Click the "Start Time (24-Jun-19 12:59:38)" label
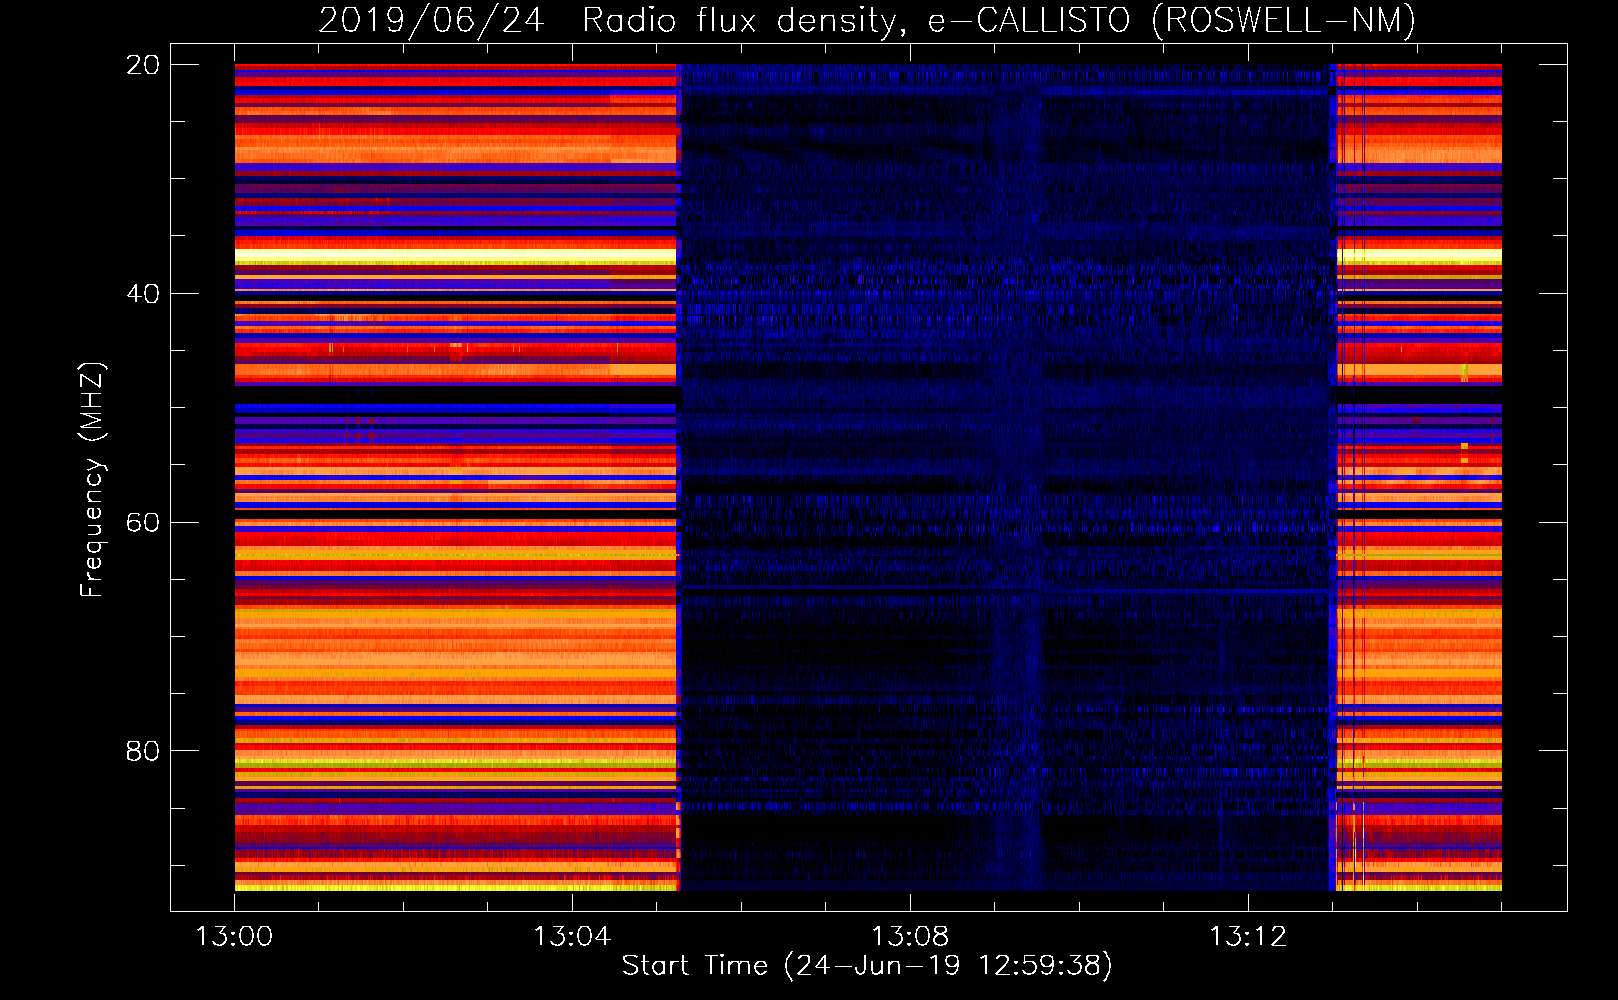 pyautogui.click(x=867, y=966)
